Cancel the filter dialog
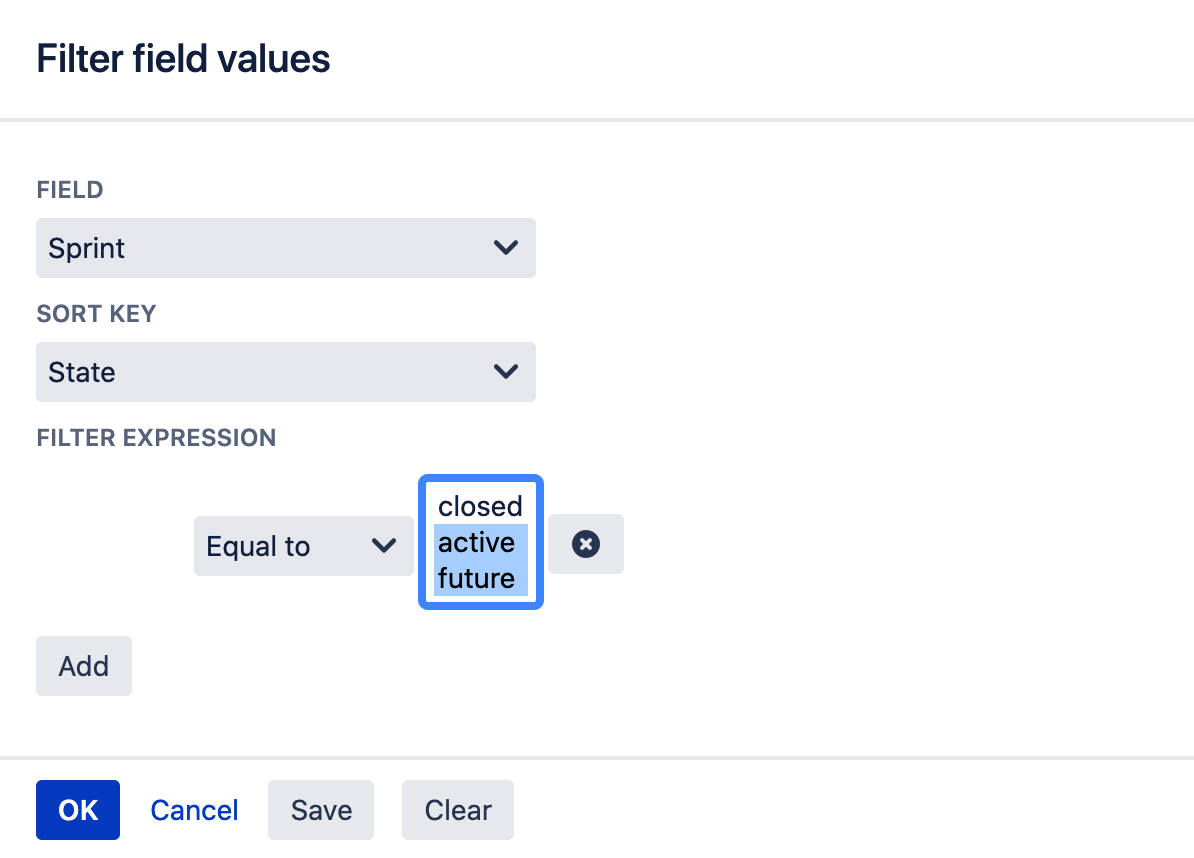Screen dimensions: 1194x858 tap(194, 810)
